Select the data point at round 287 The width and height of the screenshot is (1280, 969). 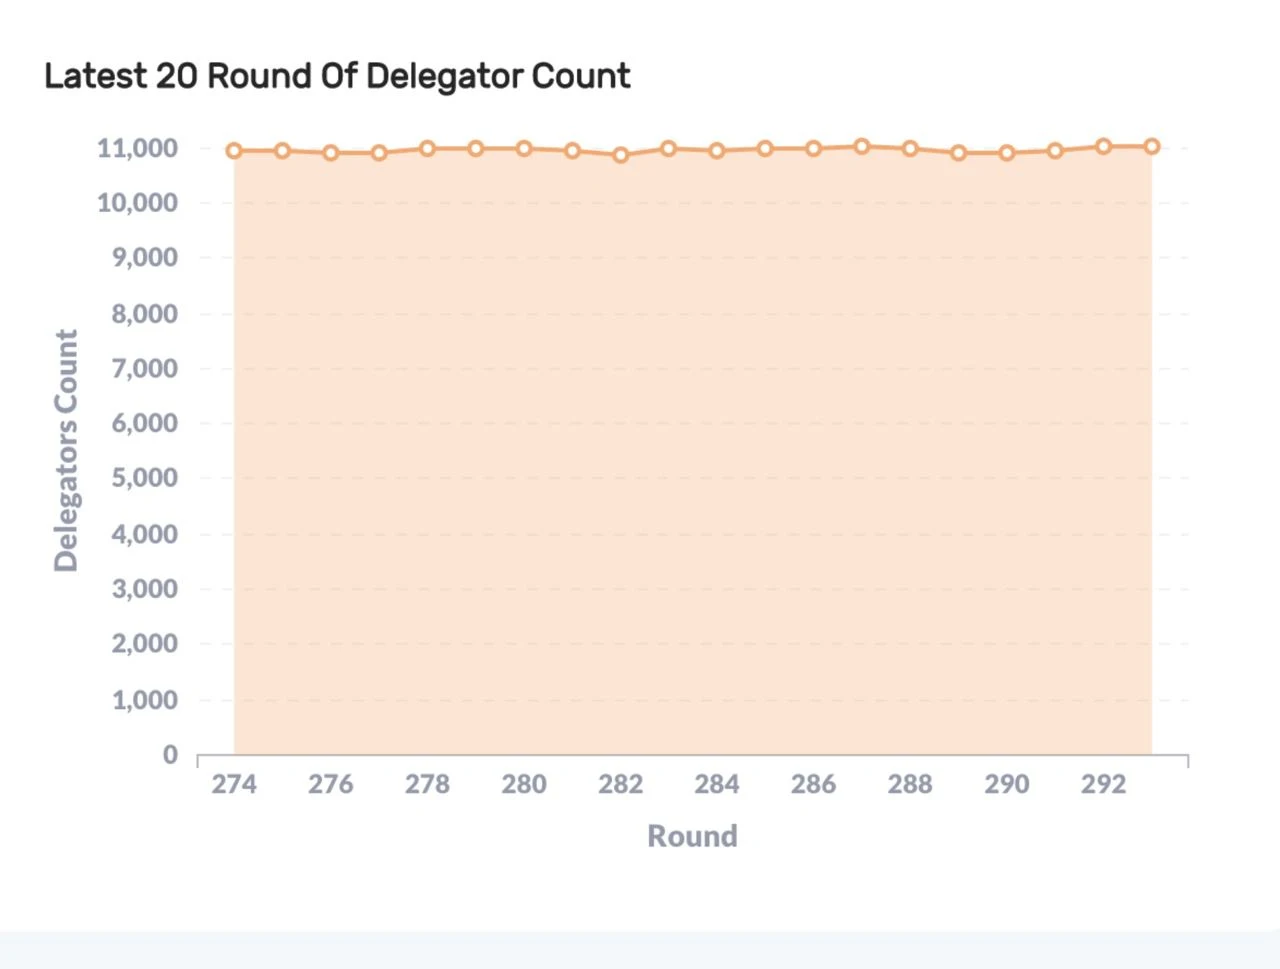(862, 146)
